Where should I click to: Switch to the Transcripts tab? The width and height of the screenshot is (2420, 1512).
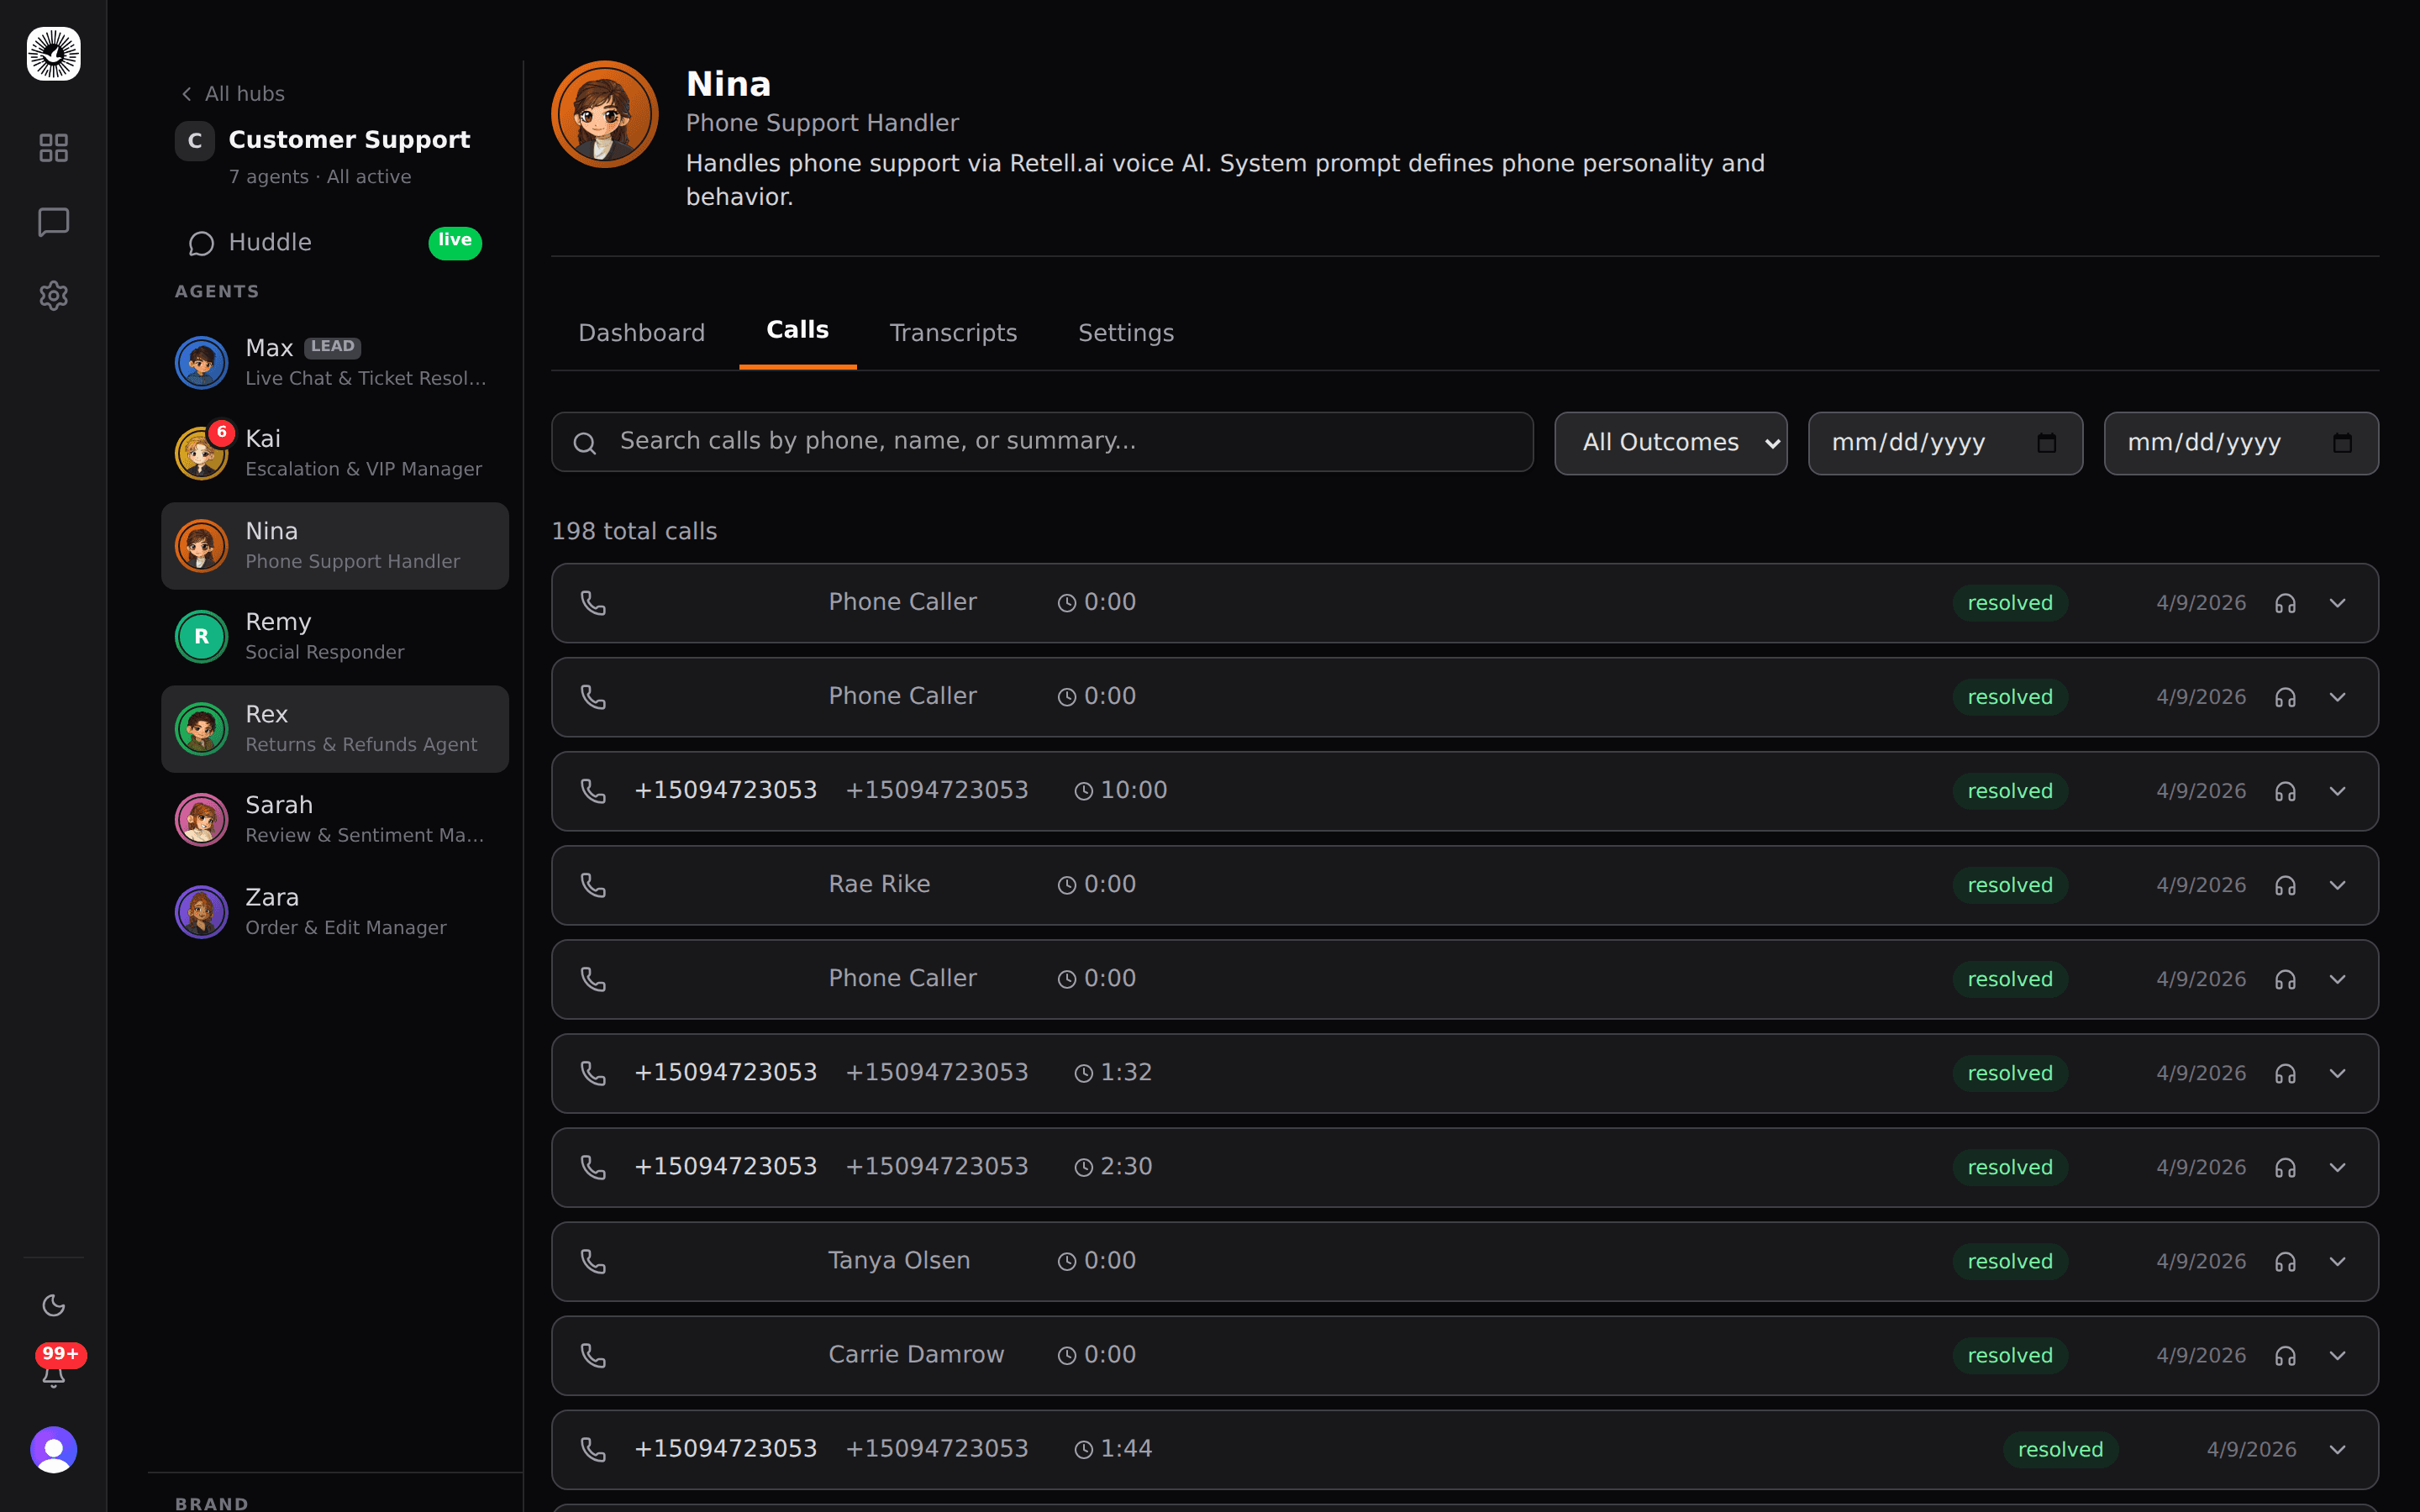pos(953,333)
